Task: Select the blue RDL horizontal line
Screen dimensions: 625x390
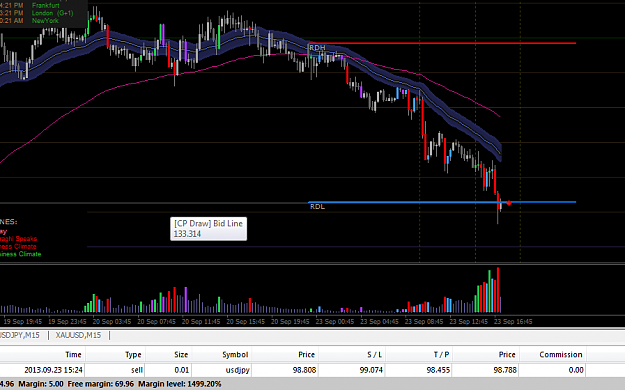Action: point(442,202)
